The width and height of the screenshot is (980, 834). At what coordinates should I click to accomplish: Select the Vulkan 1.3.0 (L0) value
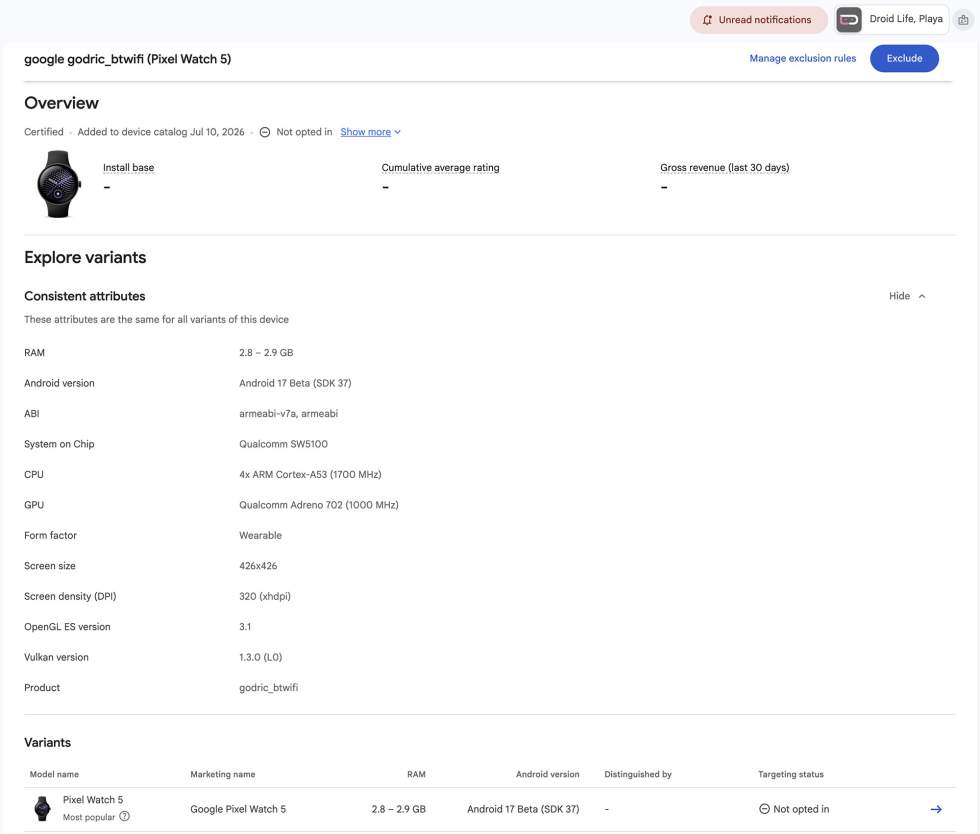point(260,657)
